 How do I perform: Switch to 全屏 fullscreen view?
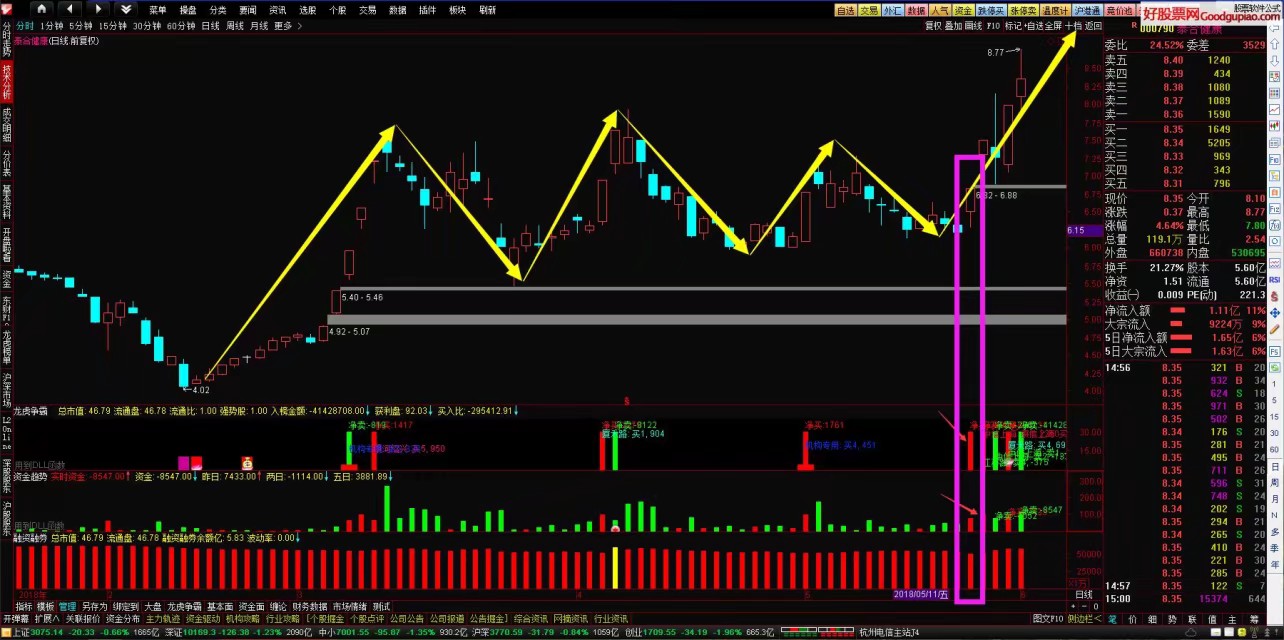pos(1053,26)
